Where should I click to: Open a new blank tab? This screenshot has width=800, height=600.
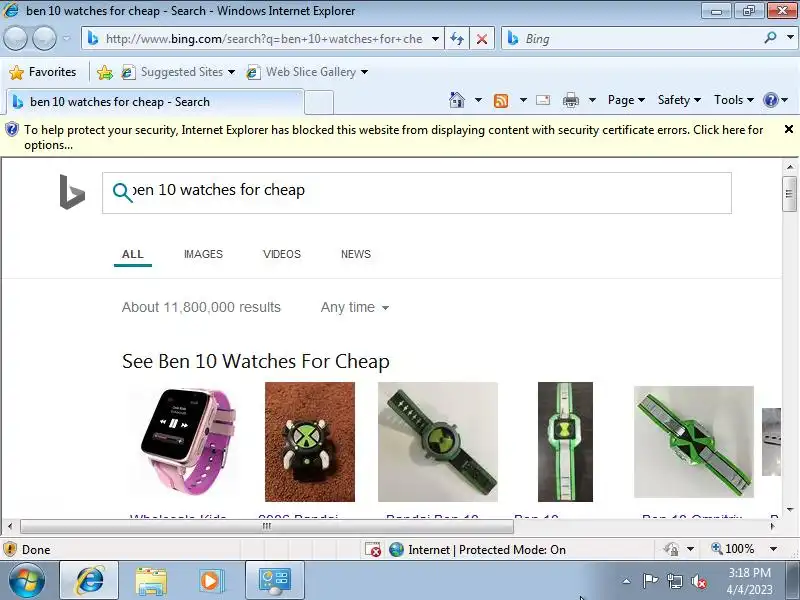[319, 102]
